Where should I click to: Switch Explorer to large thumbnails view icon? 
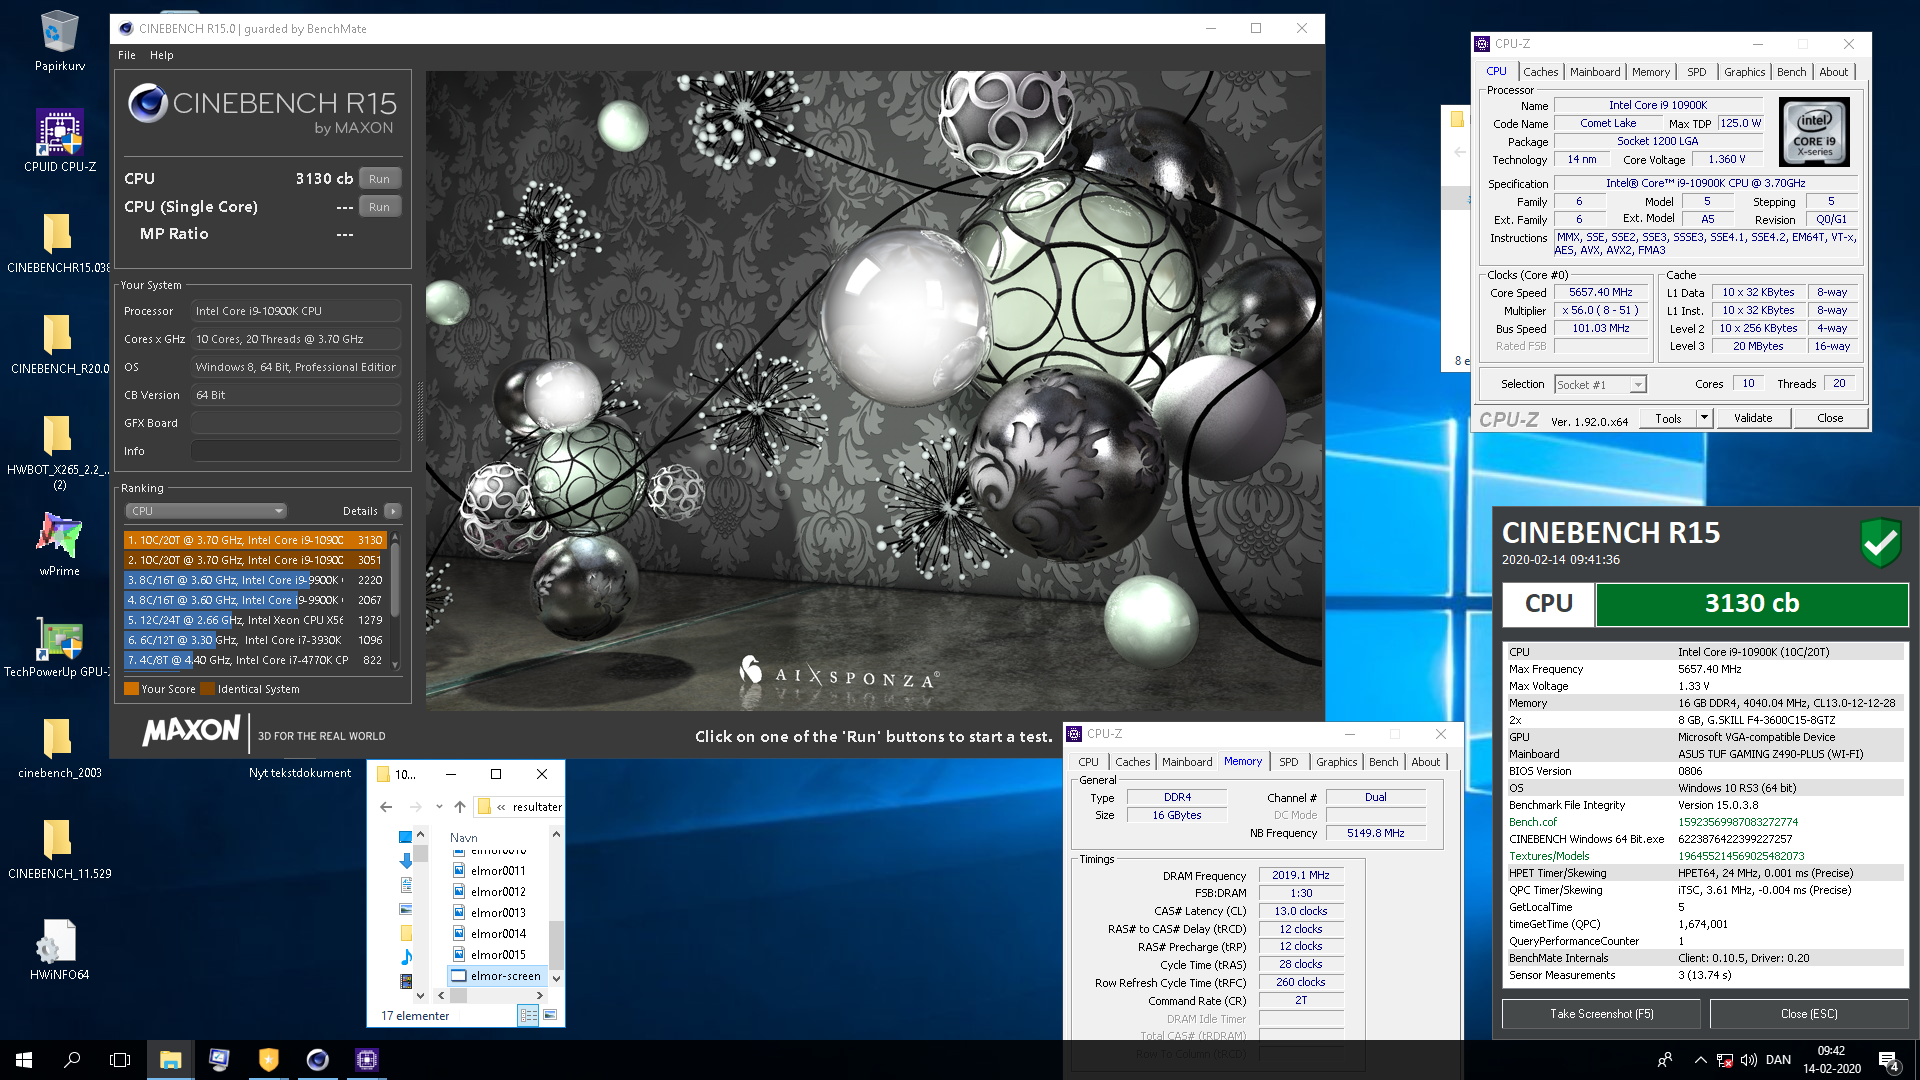(x=550, y=1015)
